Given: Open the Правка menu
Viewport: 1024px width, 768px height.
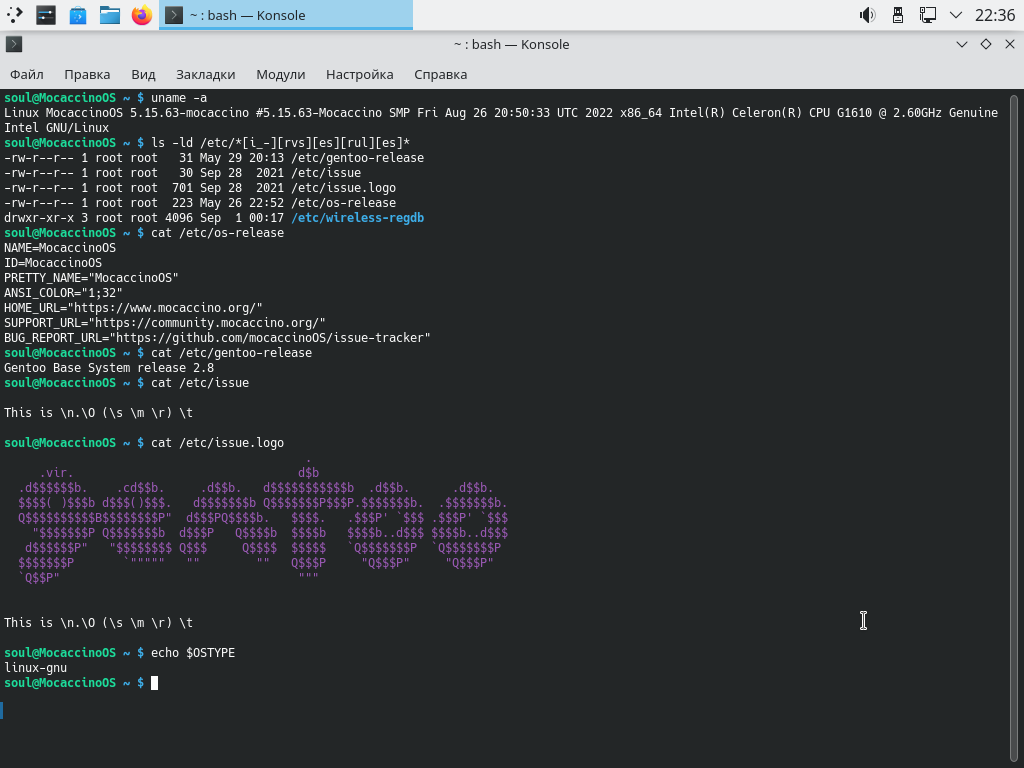Looking at the screenshot, I should coord(87,74).
